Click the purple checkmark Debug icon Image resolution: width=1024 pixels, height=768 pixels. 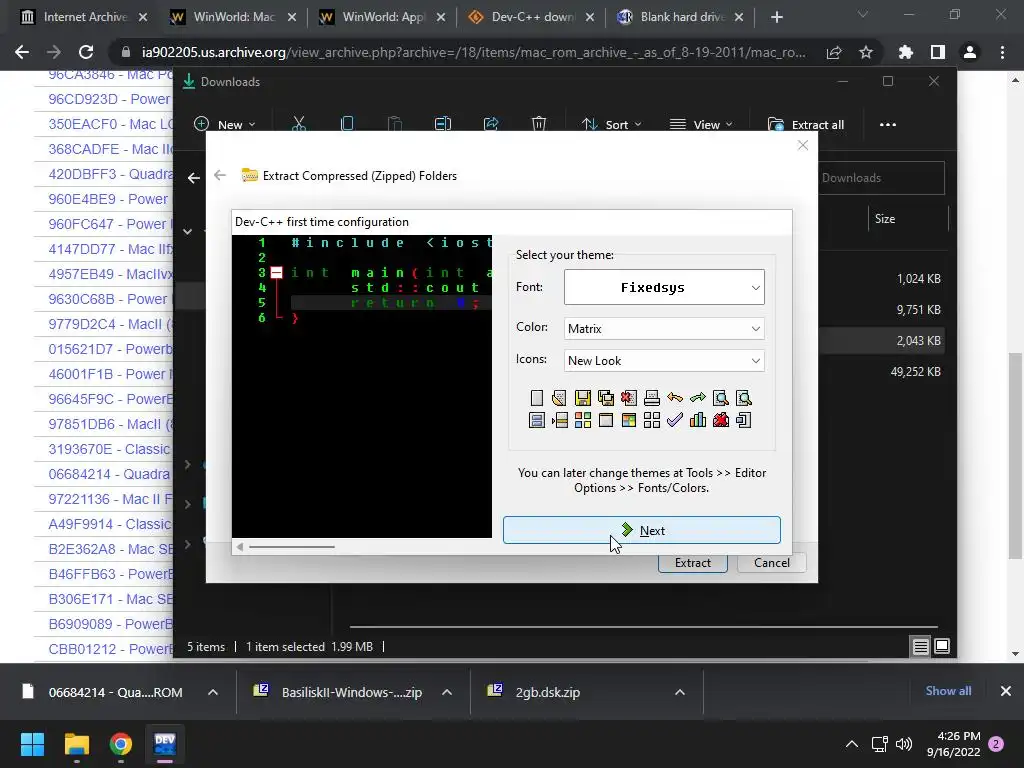675,420
